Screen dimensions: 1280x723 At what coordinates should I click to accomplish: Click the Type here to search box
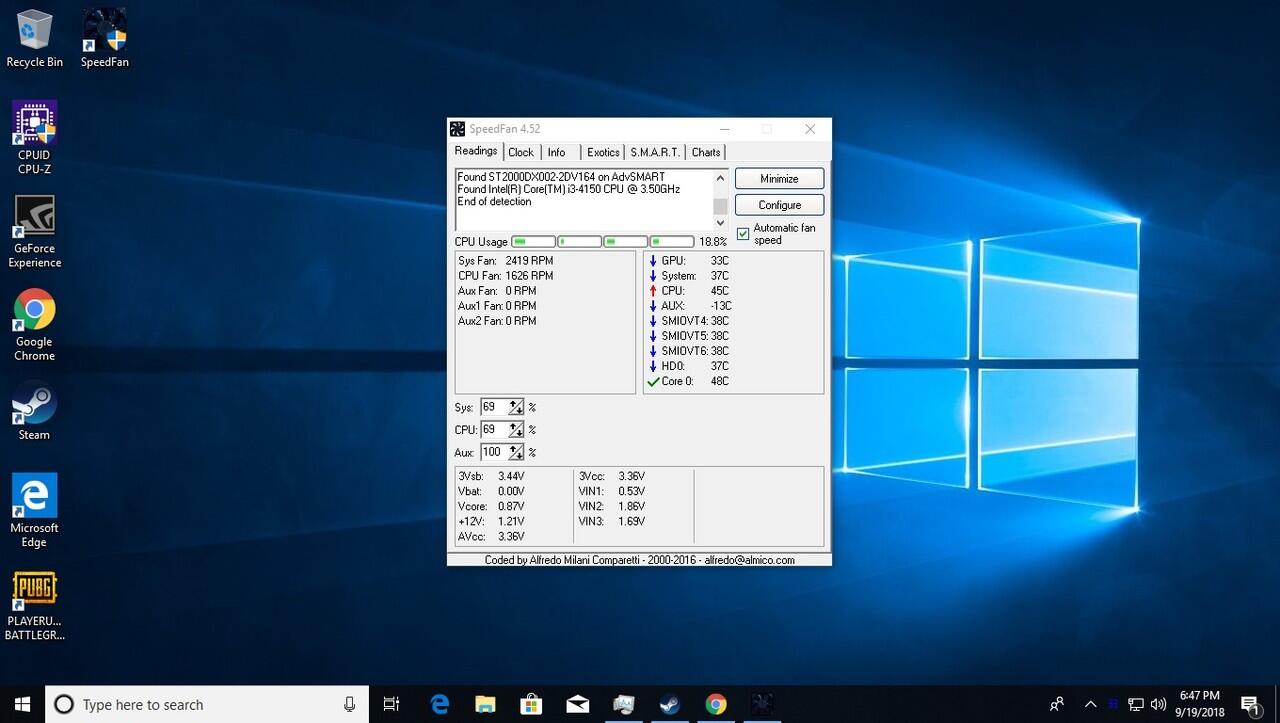[x=207, y=704]
